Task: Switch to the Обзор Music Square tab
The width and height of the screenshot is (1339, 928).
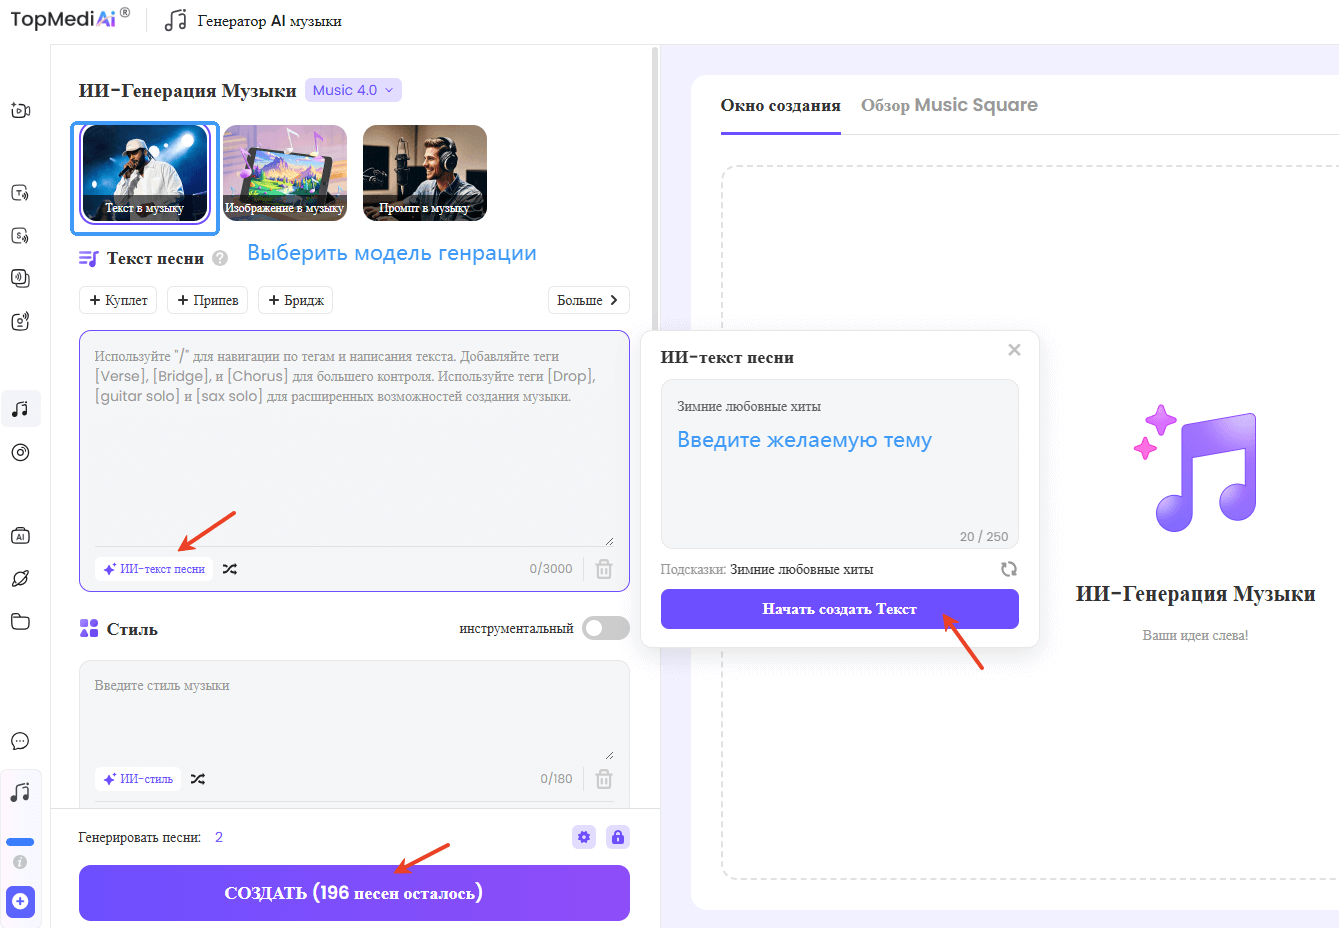Action: [x=949, y=105]
